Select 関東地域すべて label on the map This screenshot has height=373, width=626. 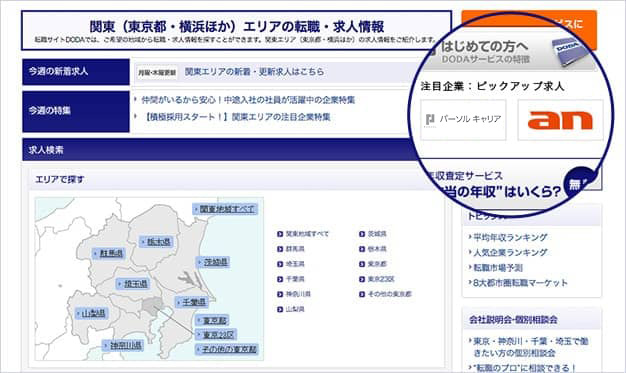225,209
